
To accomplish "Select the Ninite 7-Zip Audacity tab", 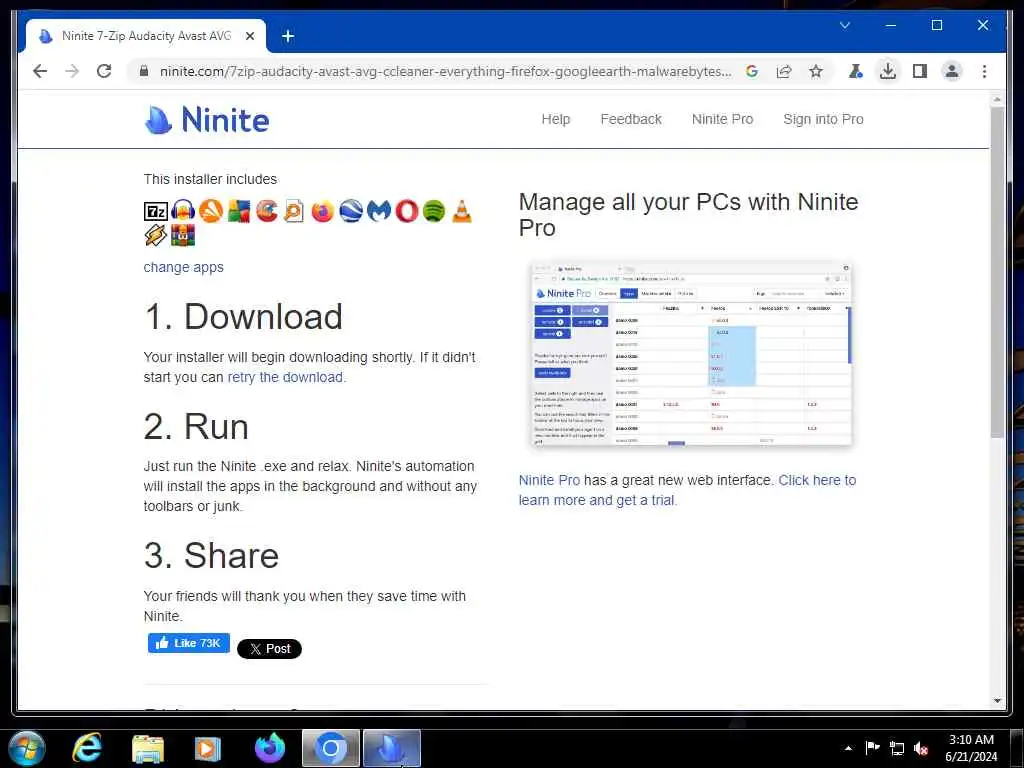I will [x=146, y=36].
